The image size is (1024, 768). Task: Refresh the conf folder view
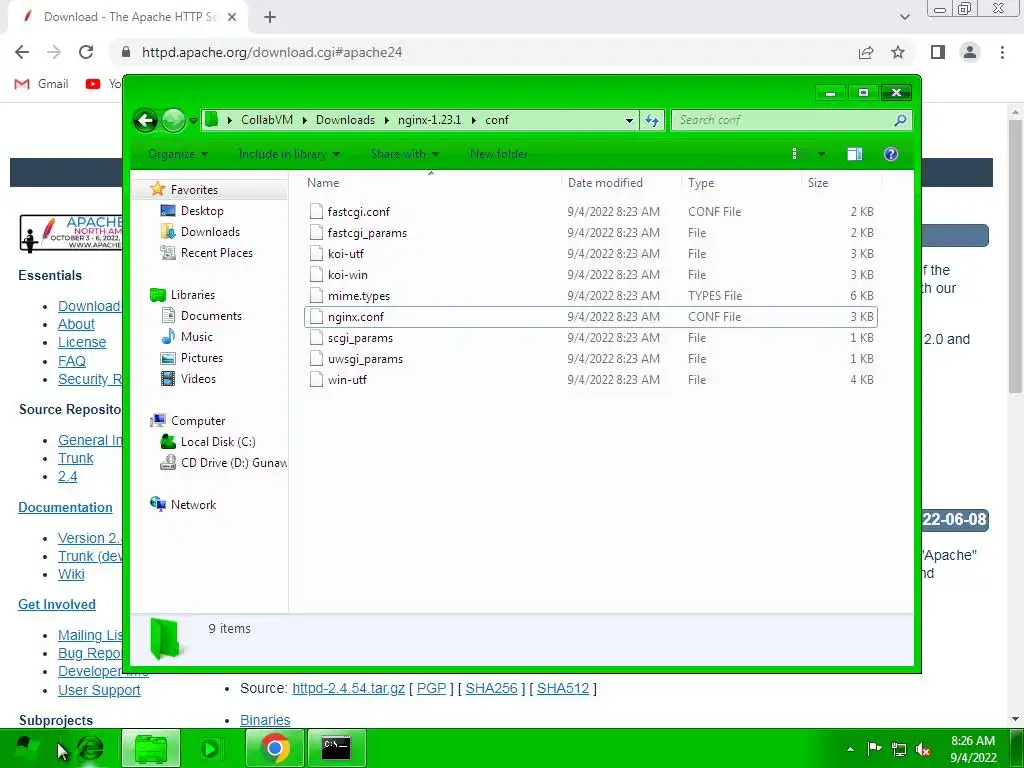652,120
